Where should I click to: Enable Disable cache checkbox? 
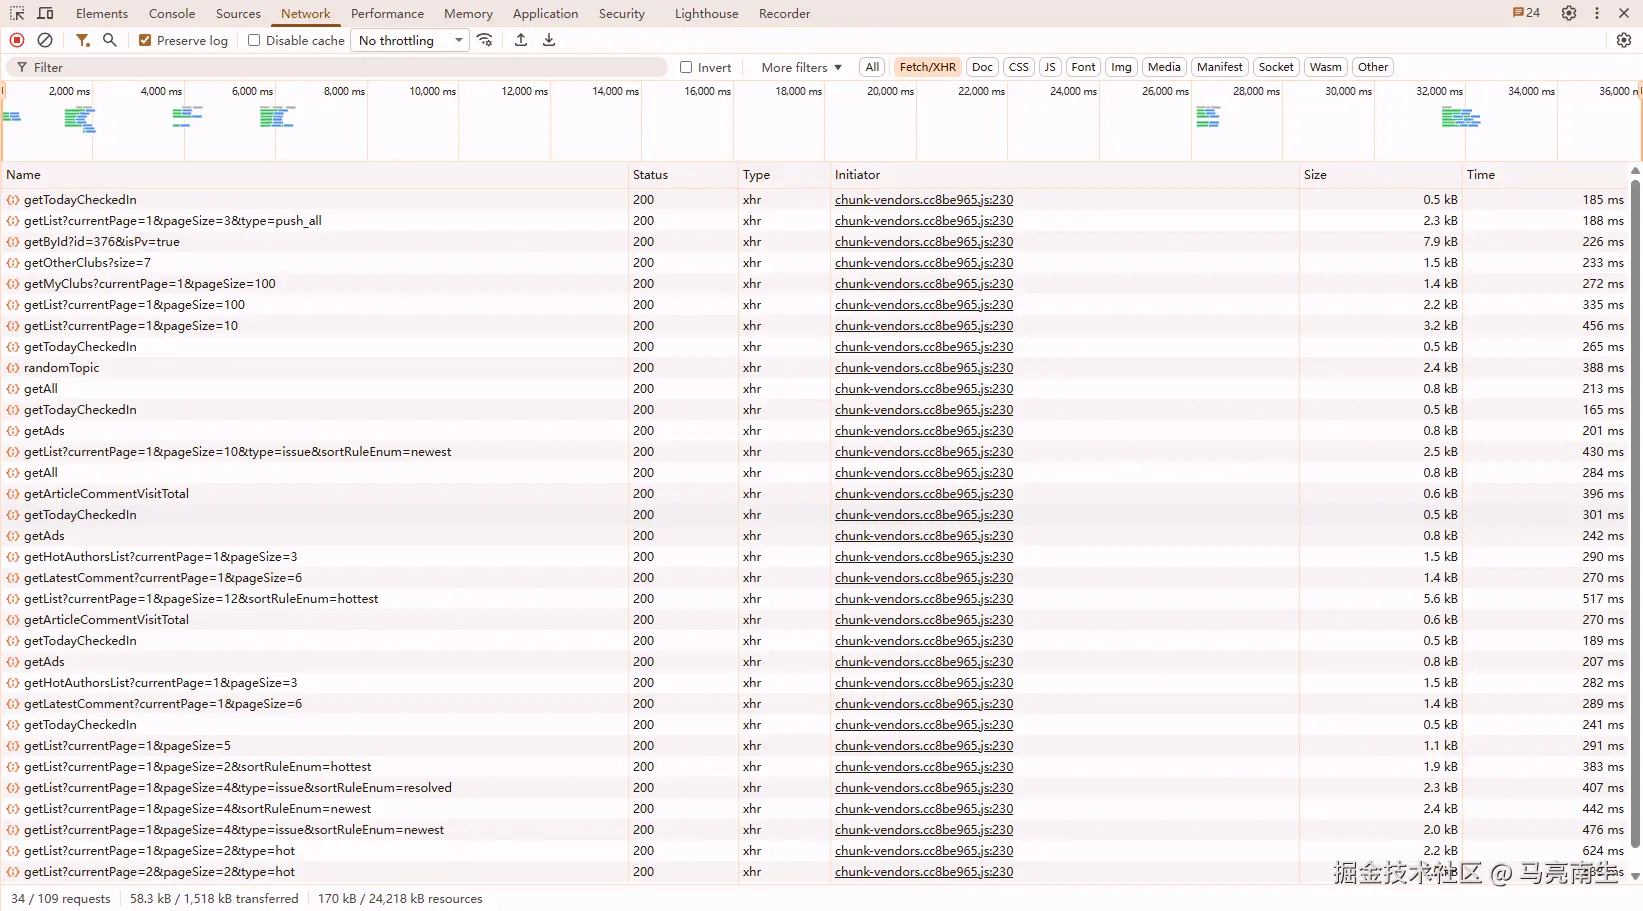click(x=254, y=40)
